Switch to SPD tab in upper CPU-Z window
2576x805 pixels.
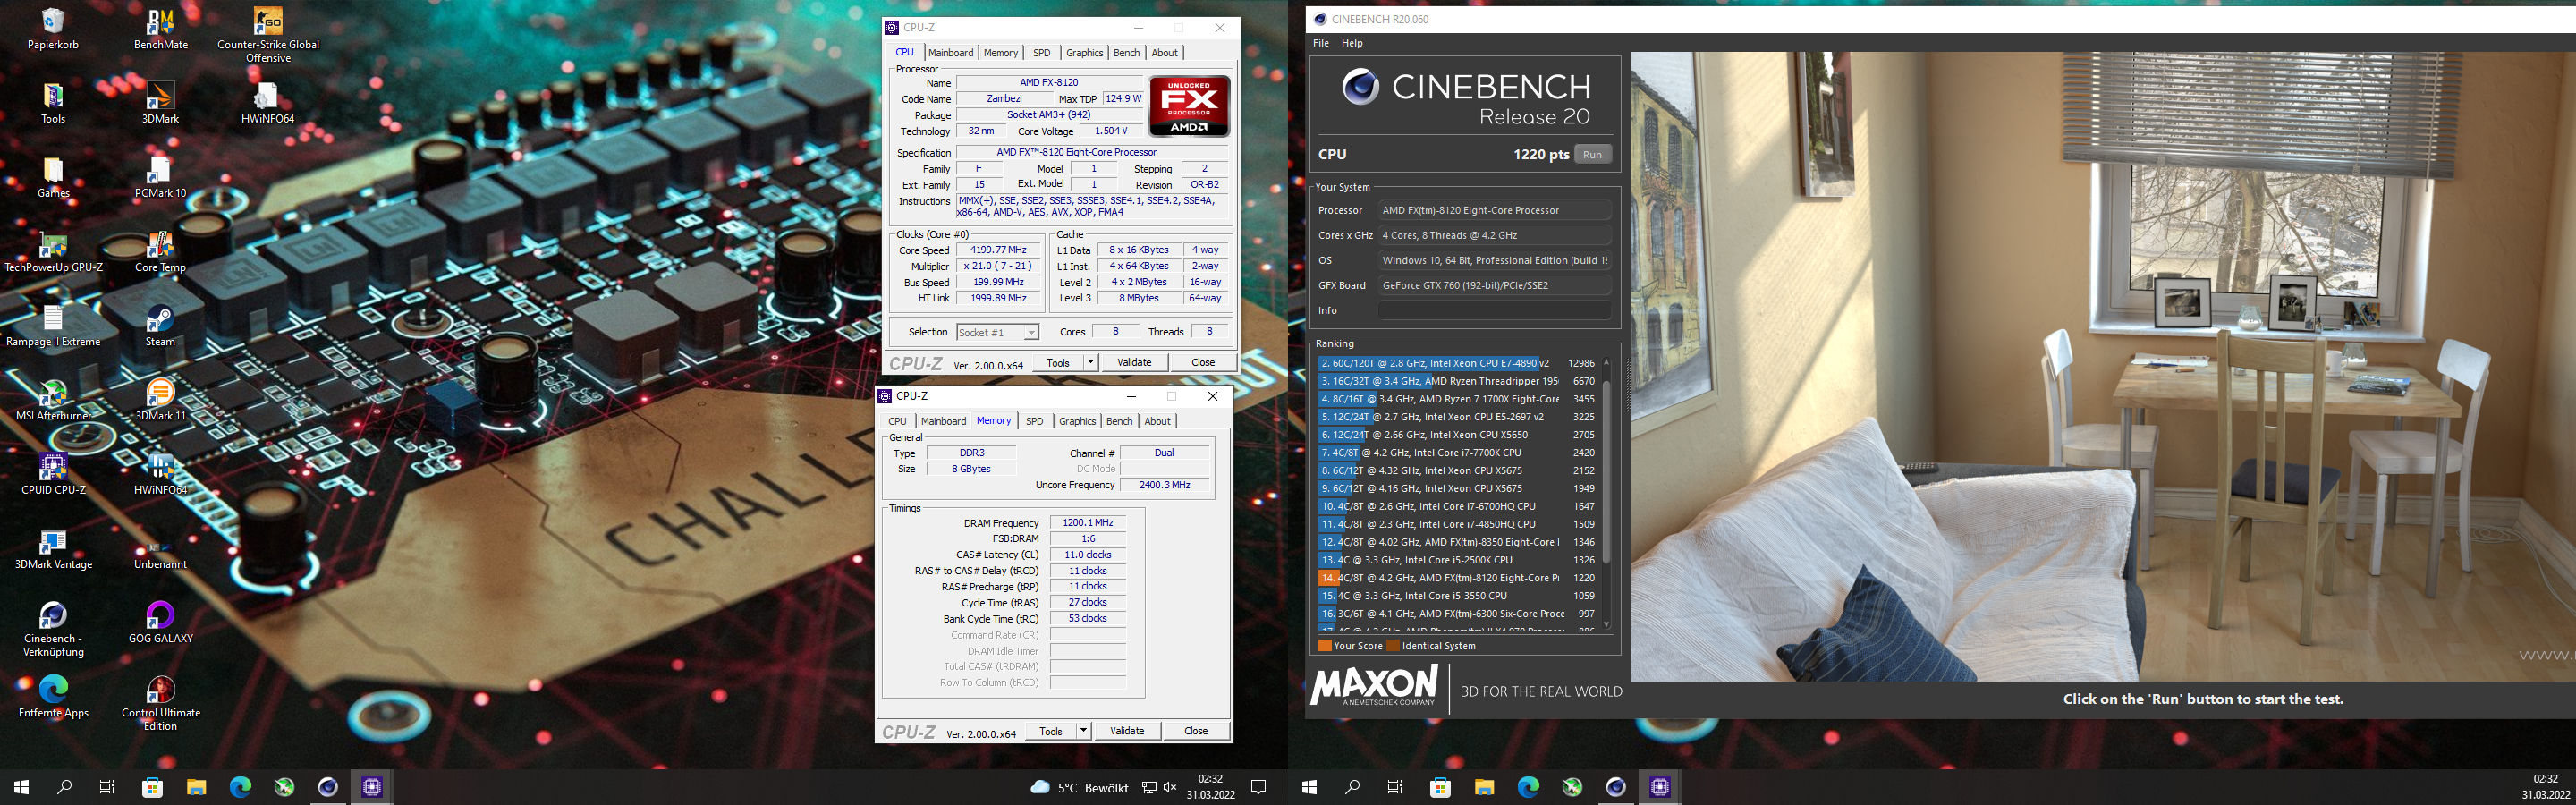point(1041,53)
